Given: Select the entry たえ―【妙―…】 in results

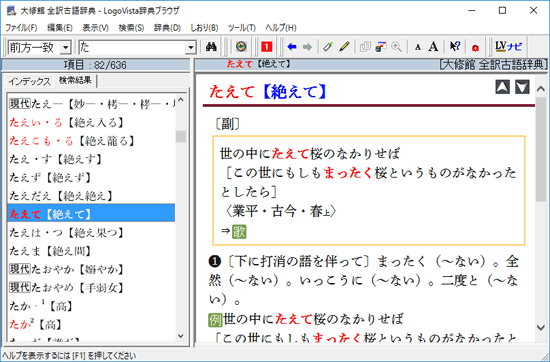Looking at the screenshot, I should pyautogui.click(x=91, y=104).
